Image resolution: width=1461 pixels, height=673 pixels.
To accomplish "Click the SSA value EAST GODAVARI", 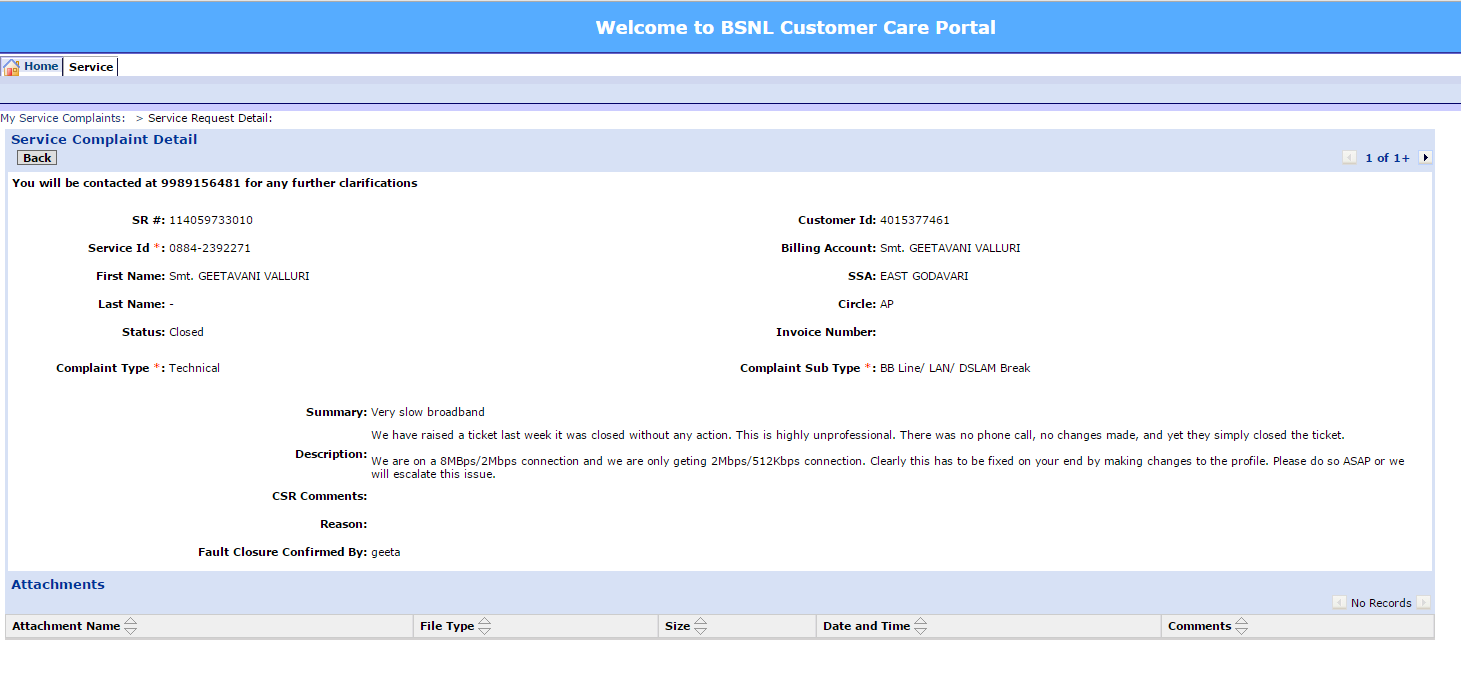I will (924, 276).
